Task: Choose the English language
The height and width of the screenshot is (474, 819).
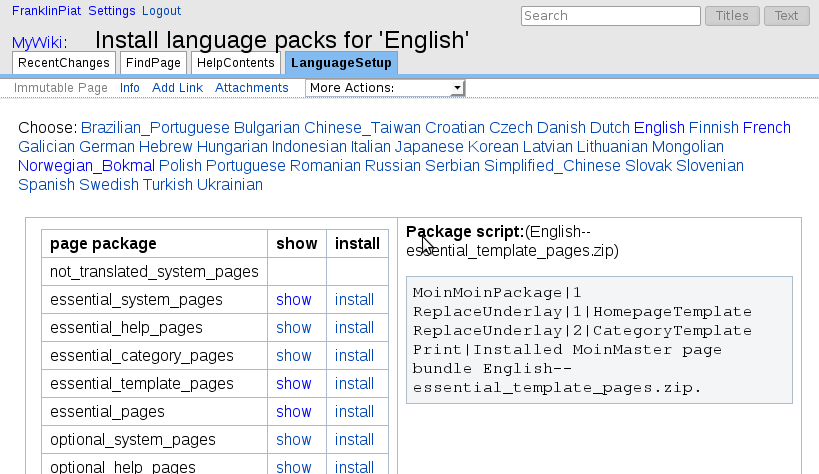Action: coord(659,128)
